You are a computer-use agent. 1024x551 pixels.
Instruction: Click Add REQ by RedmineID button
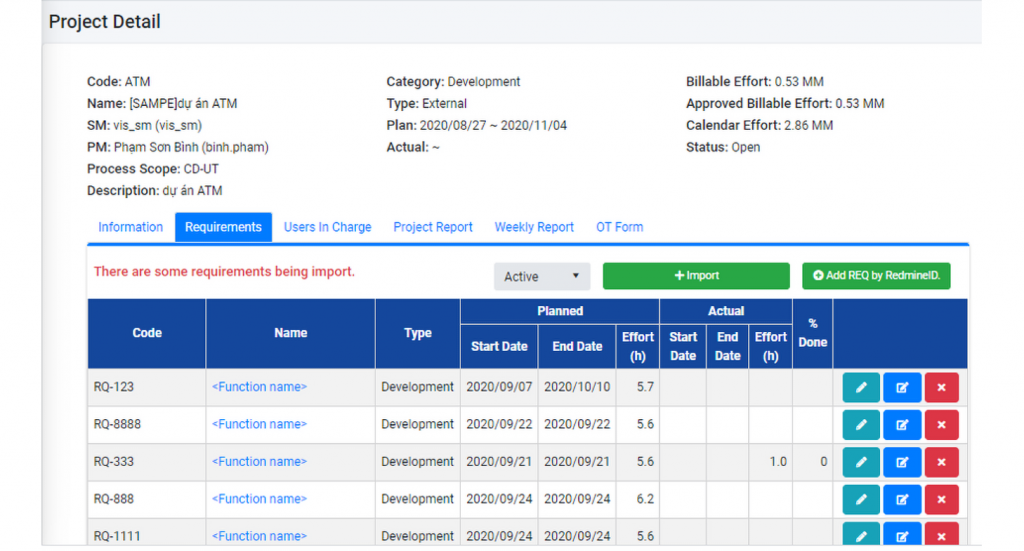pyautogui.click(x=876, y=276)
